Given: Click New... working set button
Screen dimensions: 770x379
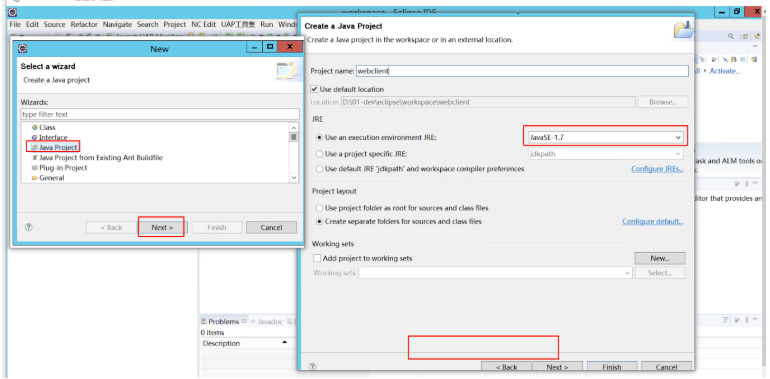Looking at the screenshot, I should (660, 258).
